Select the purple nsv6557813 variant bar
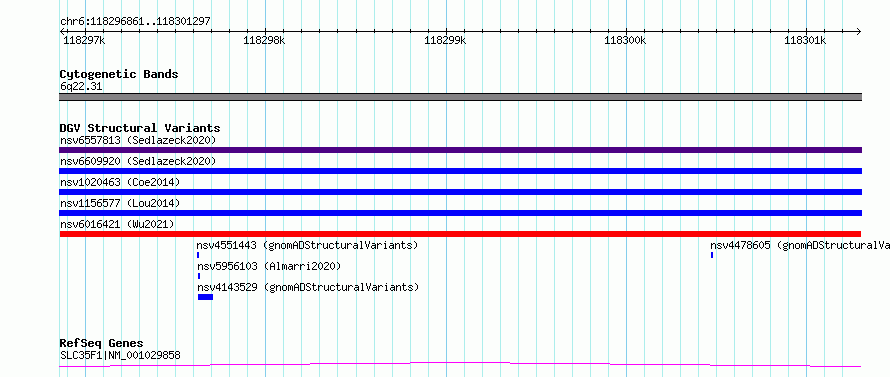 coord(460,150)
